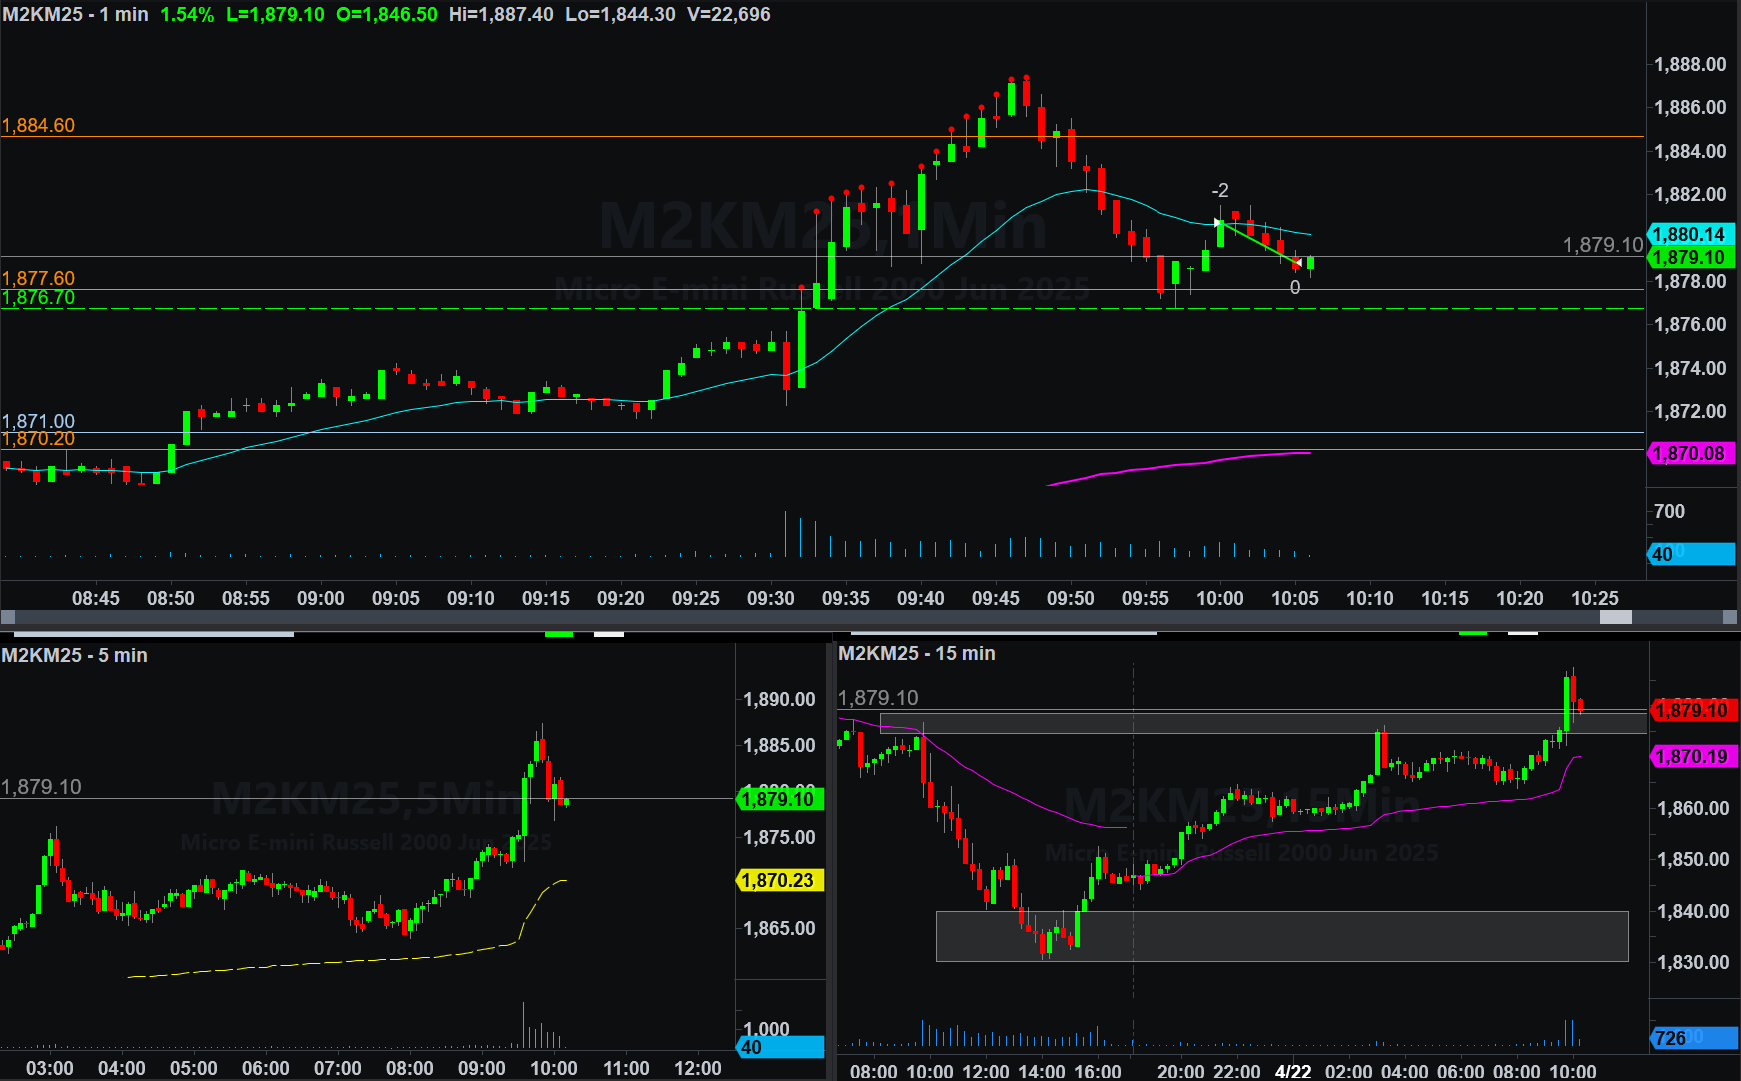Viewport: 1741px width, 1081px height.
Task: Click the cyan 1,880.14 moving average price tag
Action: [x=1689, y=234]
